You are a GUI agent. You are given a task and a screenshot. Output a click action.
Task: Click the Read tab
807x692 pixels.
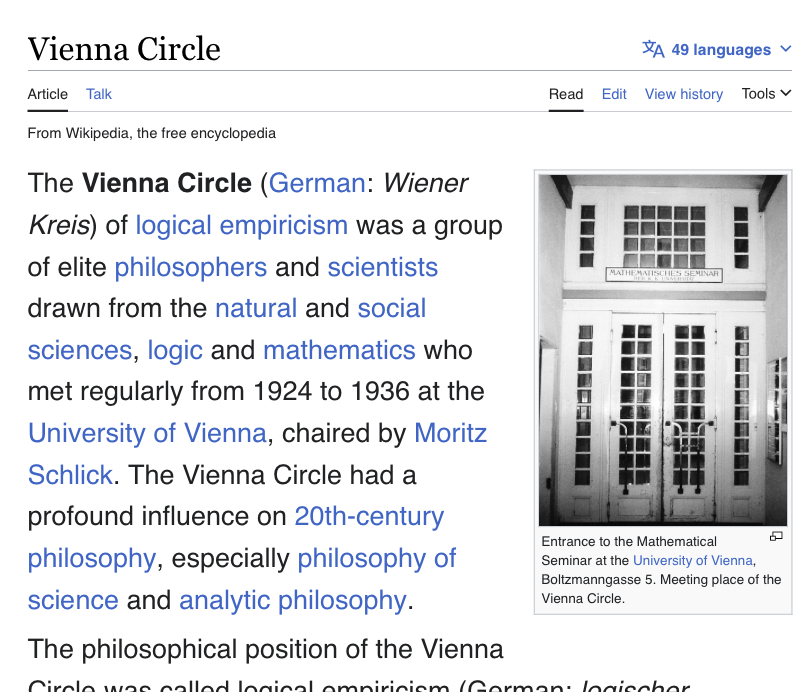click(566, 93)
